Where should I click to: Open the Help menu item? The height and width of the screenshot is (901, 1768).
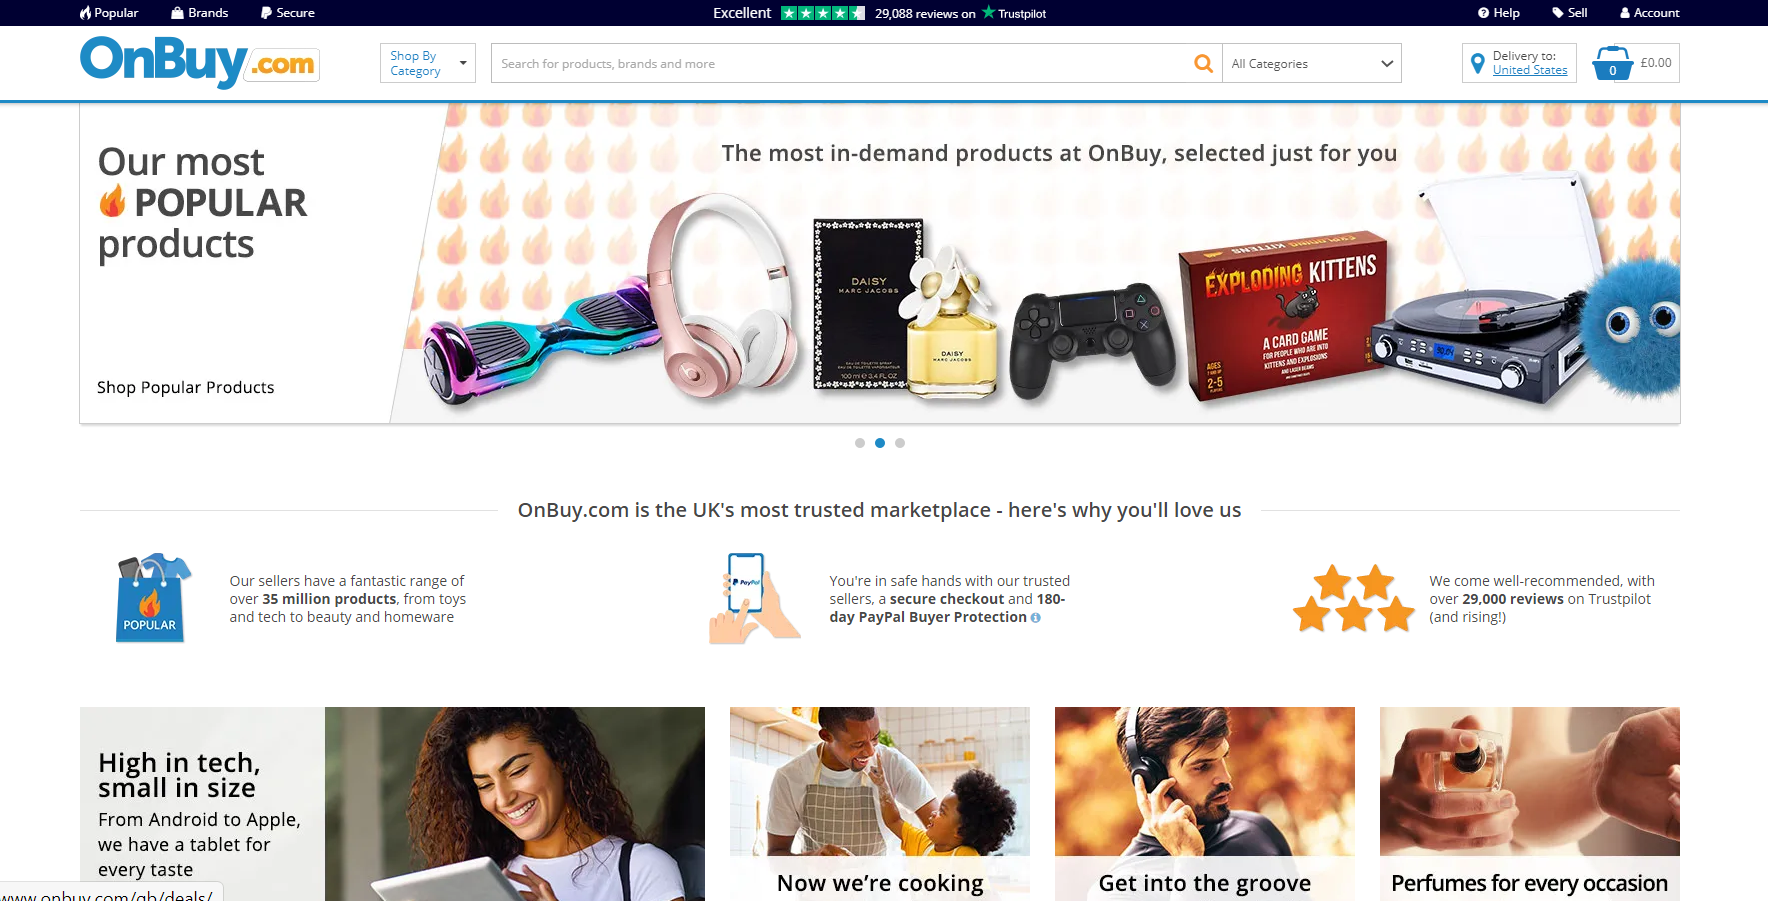click(x=1499, y=13)
